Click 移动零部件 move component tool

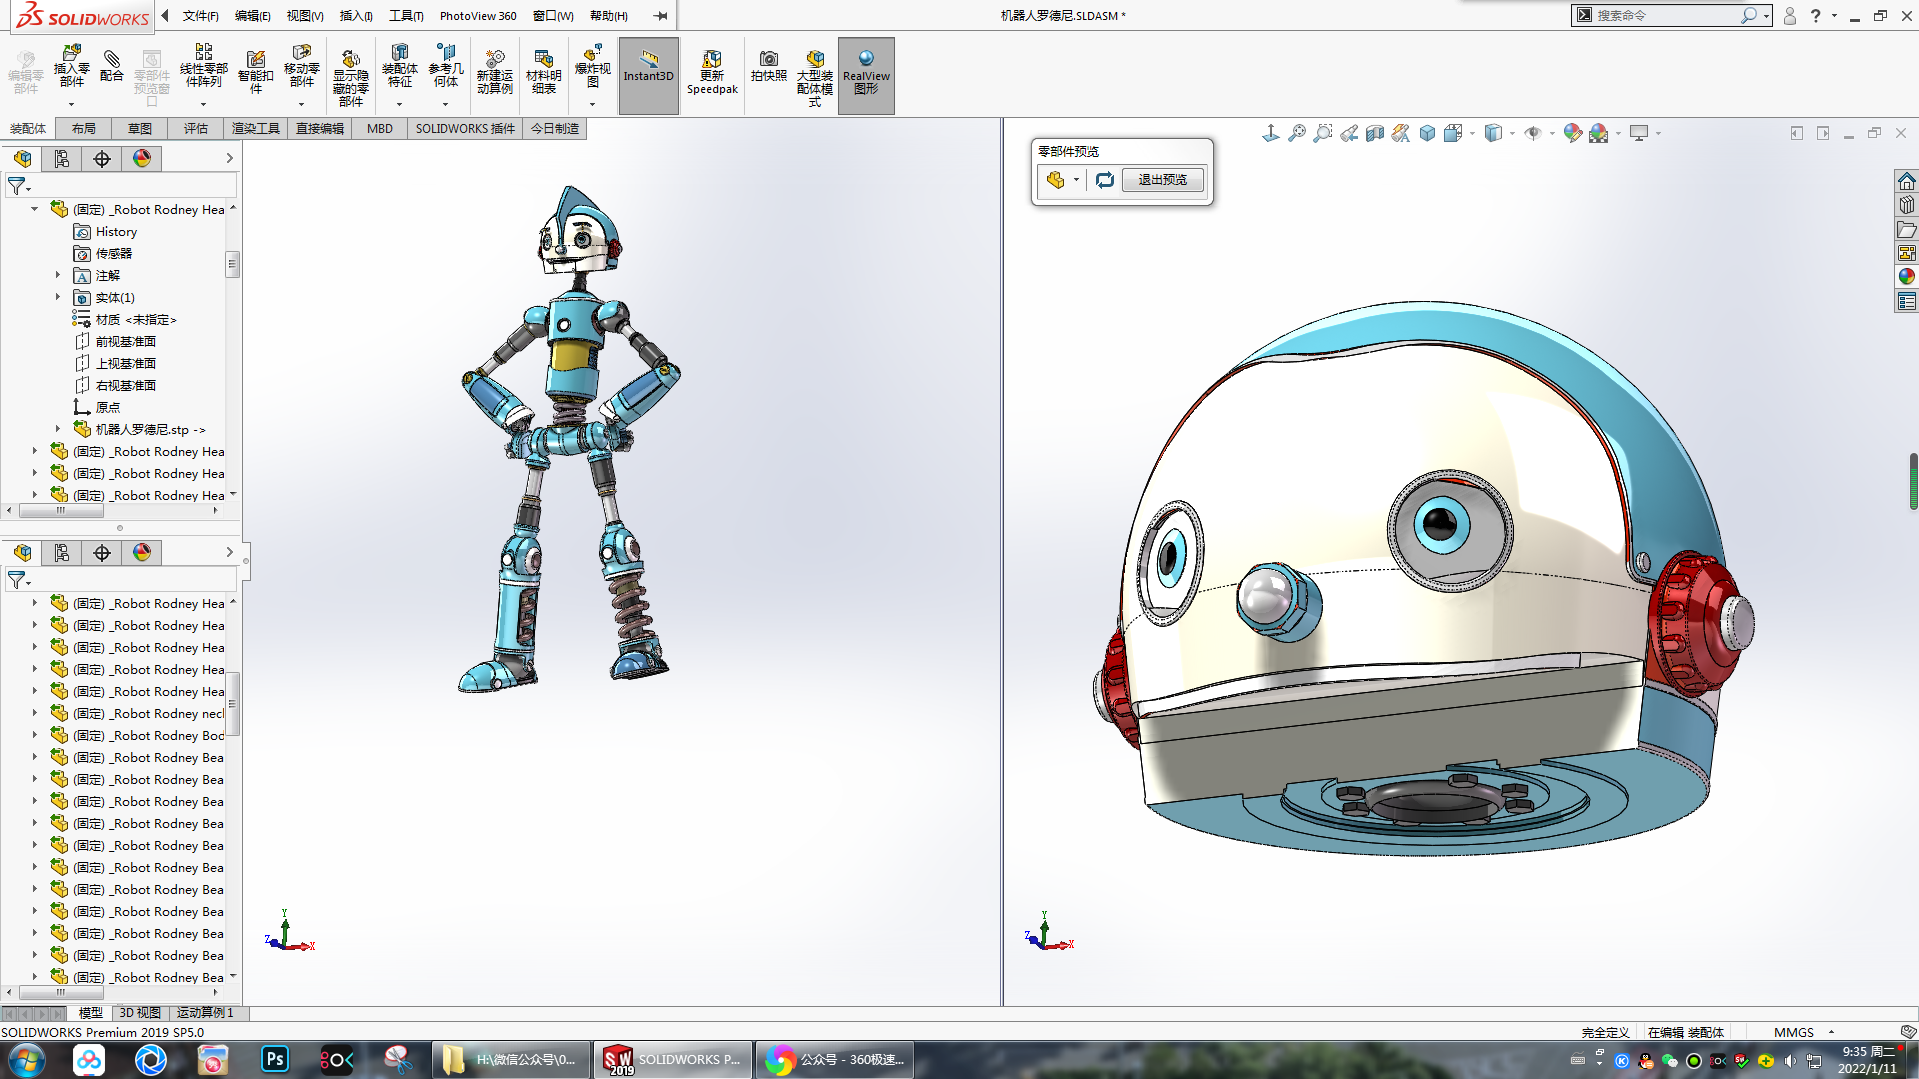click(301, 68)
